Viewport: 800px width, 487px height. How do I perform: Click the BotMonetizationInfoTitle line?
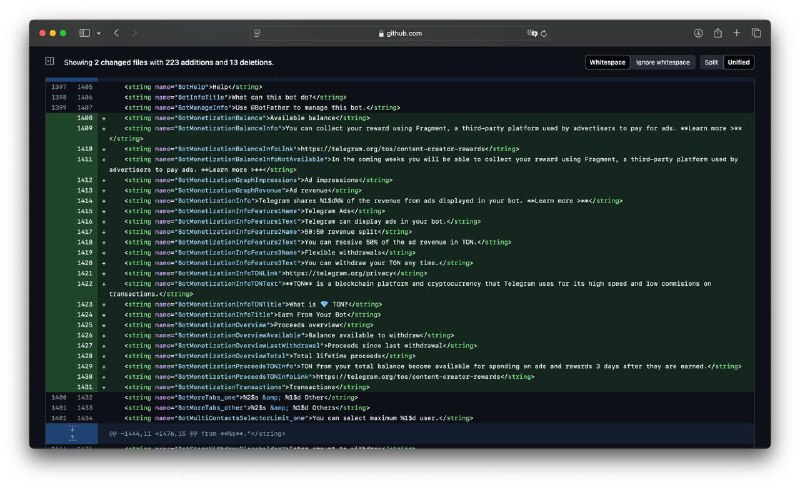tap(253, 315)
